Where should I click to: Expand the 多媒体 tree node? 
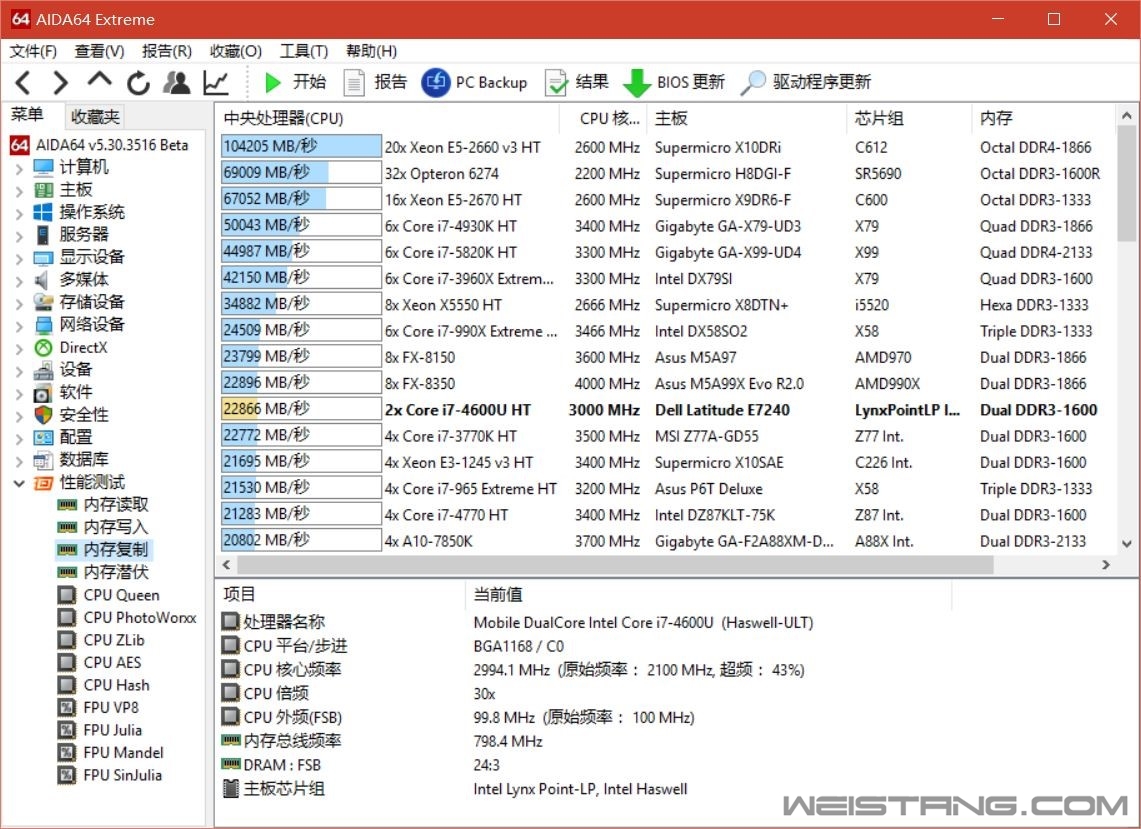pyautogui.click(x=19, y=282)
